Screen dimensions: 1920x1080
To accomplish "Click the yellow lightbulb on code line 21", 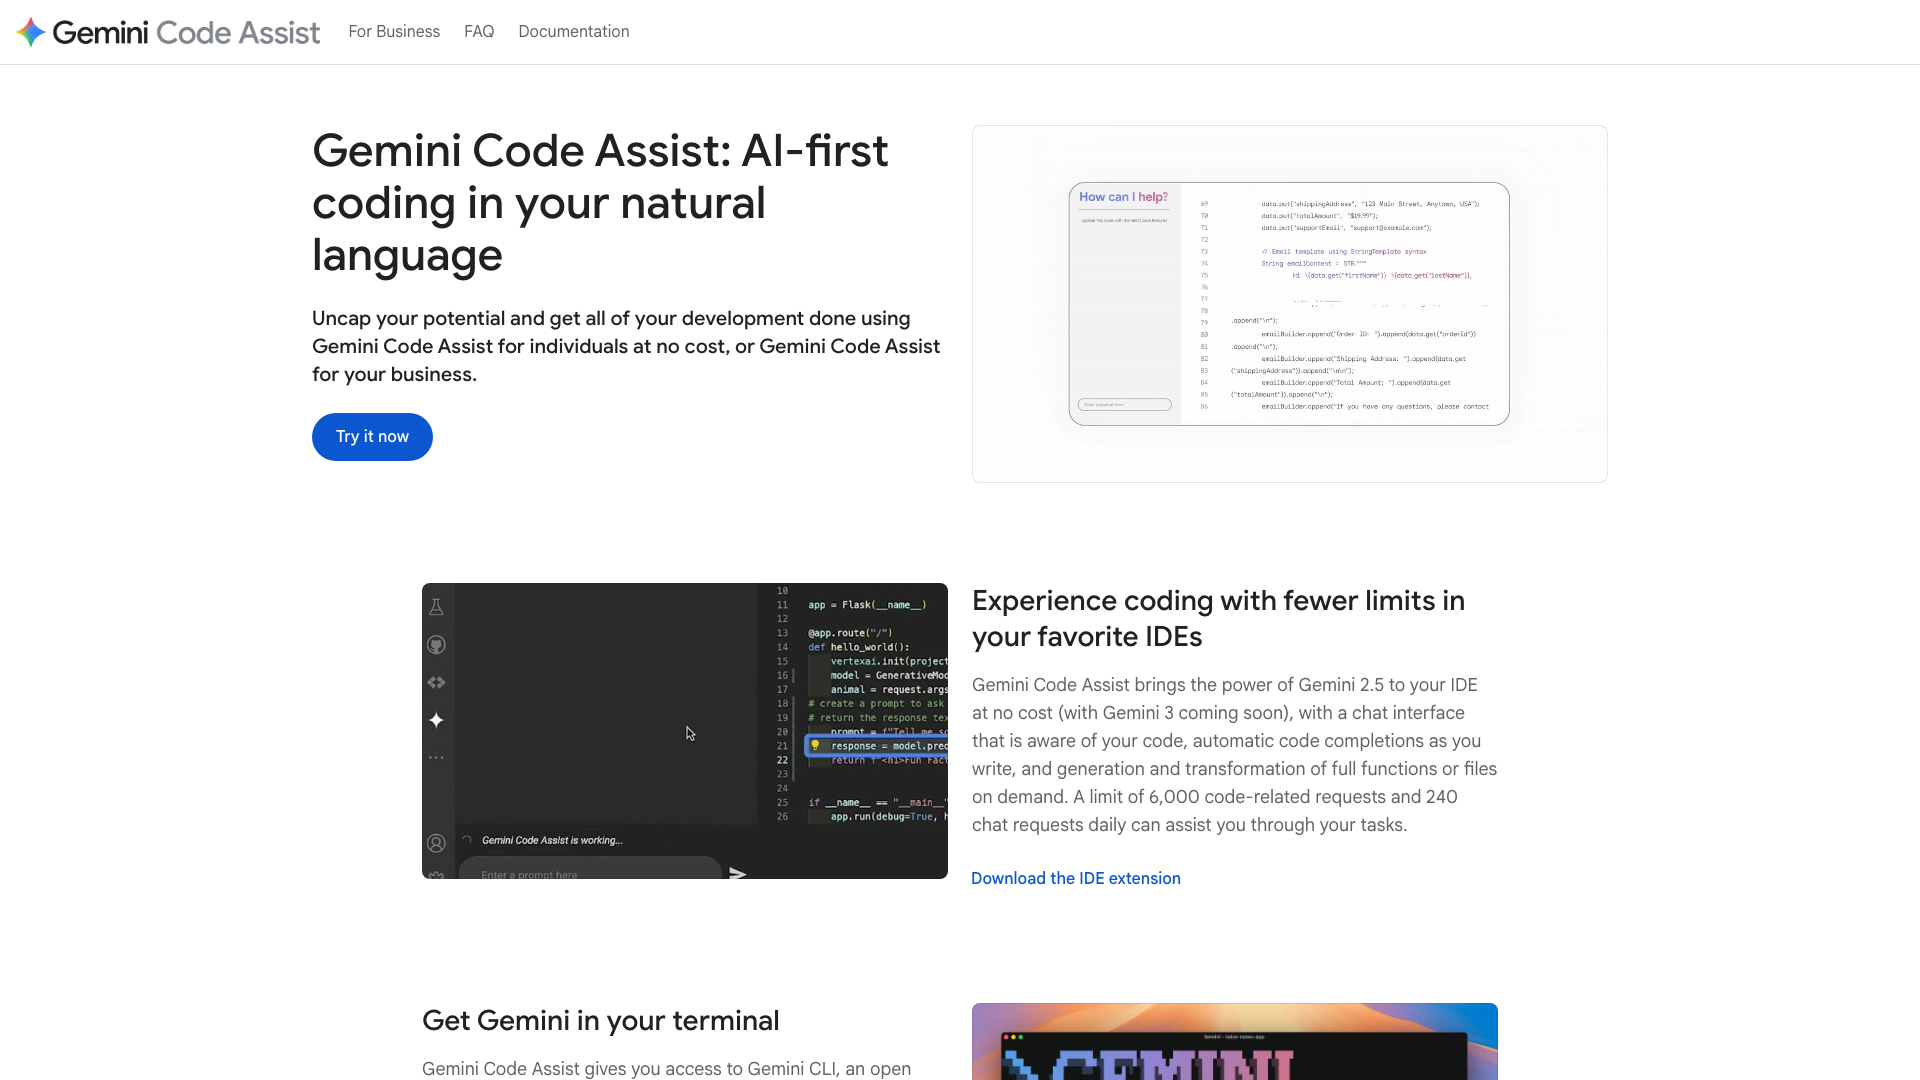I will coord(815,745).
